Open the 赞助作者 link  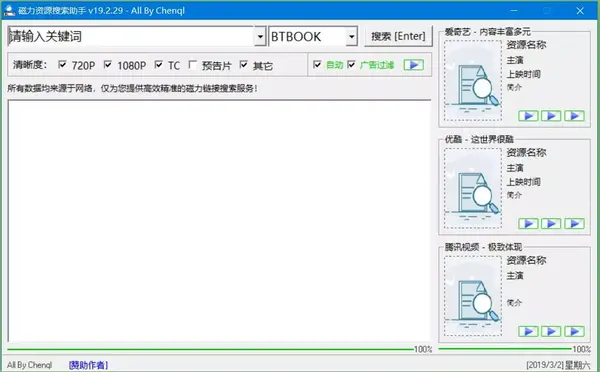(88, 365)
